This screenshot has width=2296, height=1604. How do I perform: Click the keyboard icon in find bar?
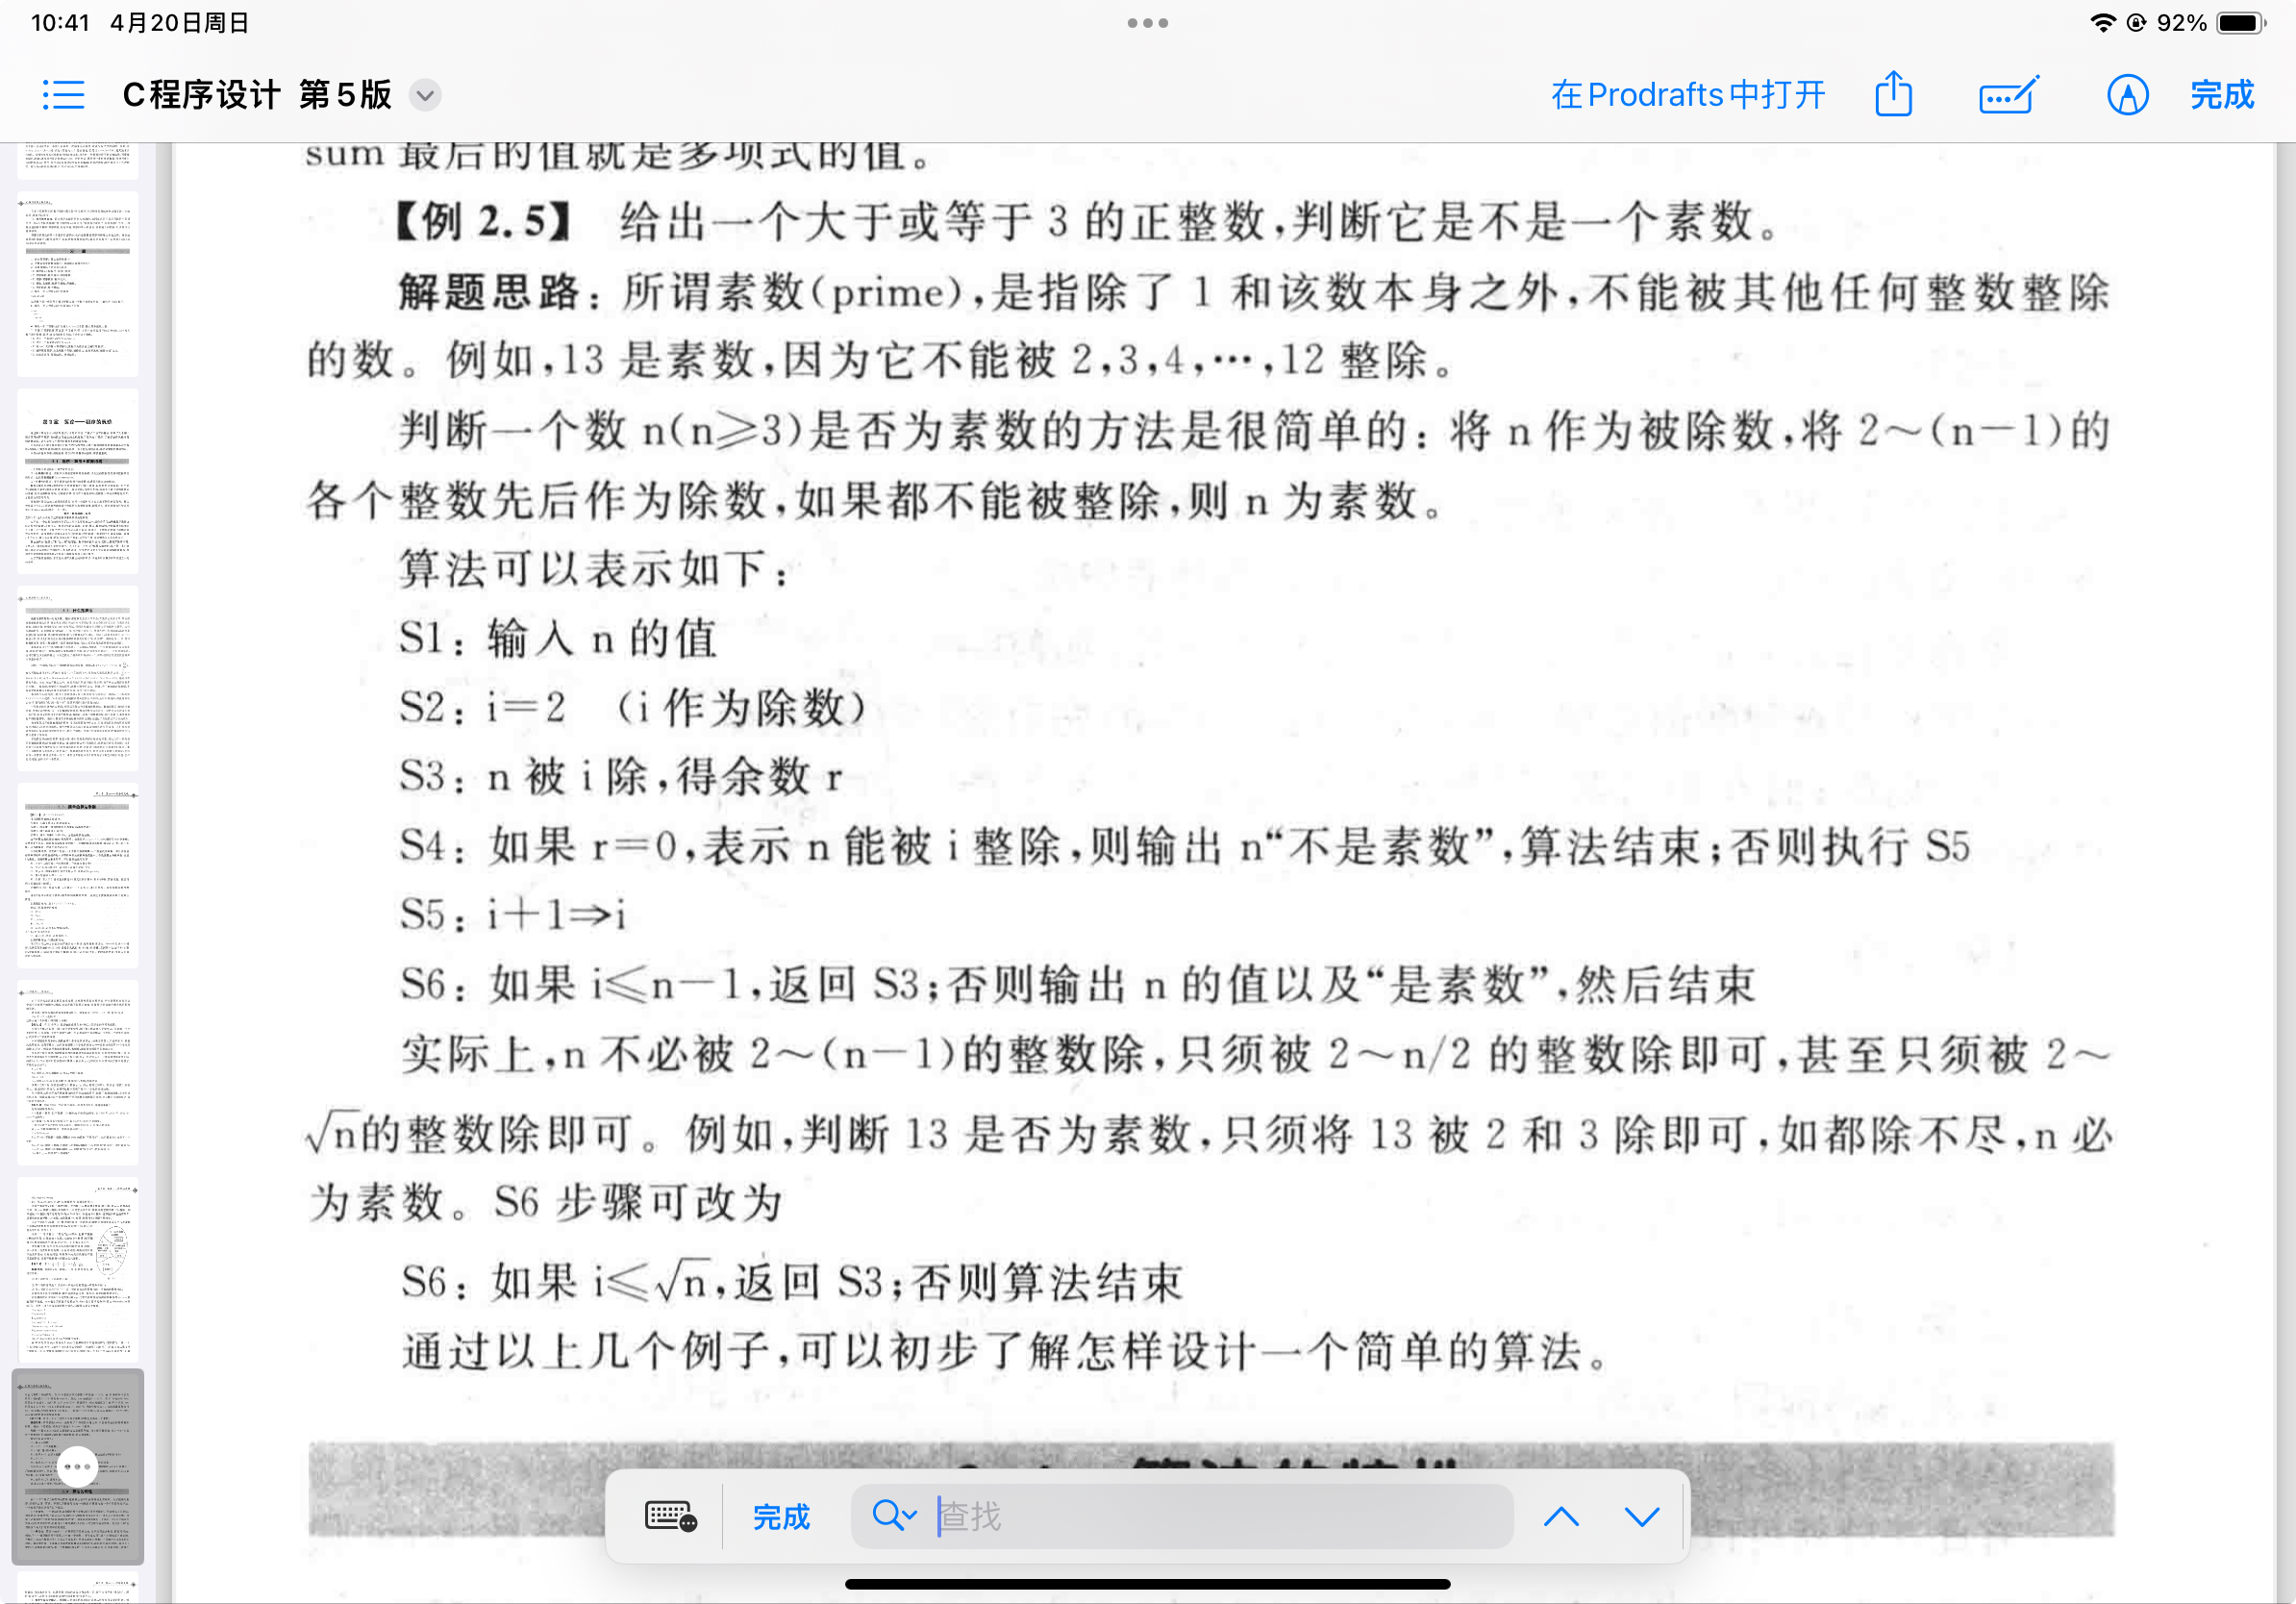point(670,1516)
